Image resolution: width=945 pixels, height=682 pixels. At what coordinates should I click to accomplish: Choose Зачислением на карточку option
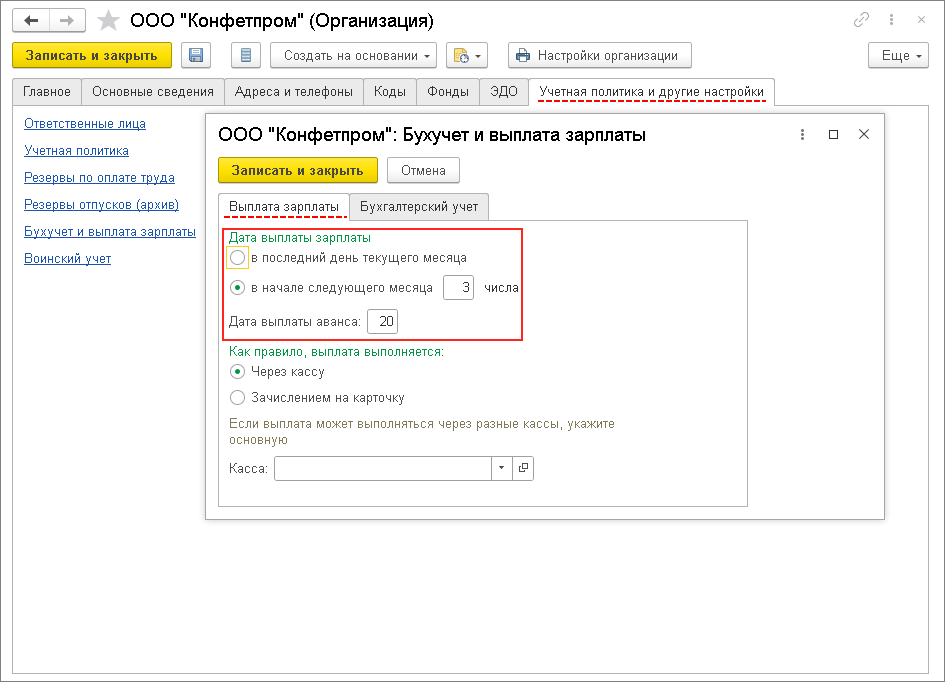237,398
